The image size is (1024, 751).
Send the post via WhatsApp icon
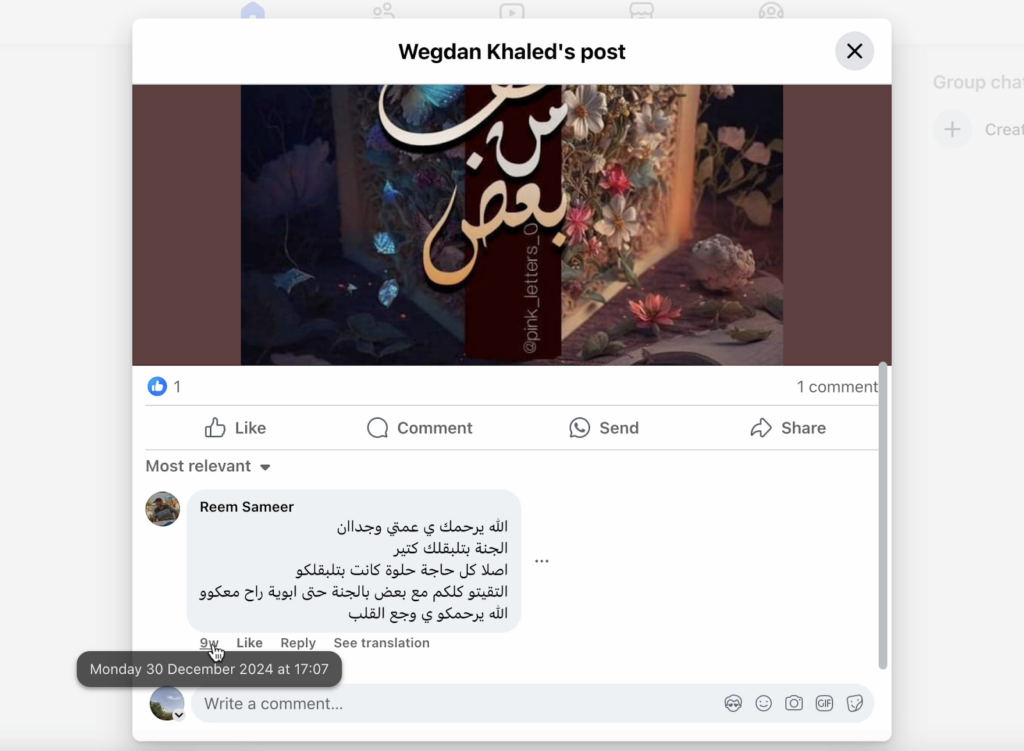pos(603,428)
